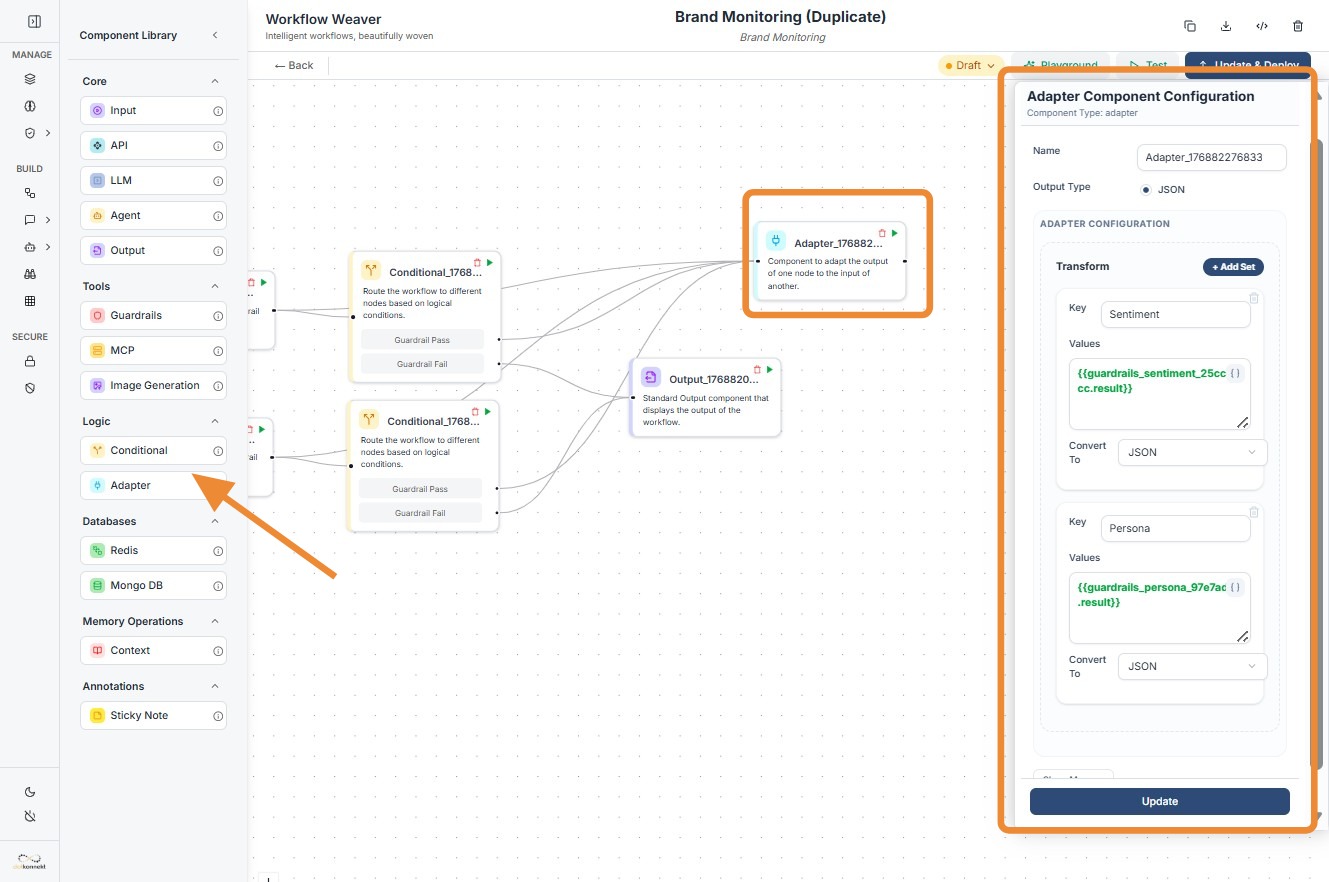1329x882 pixels.
Task: Show info for the LLM component
Action: coord(218,181)
